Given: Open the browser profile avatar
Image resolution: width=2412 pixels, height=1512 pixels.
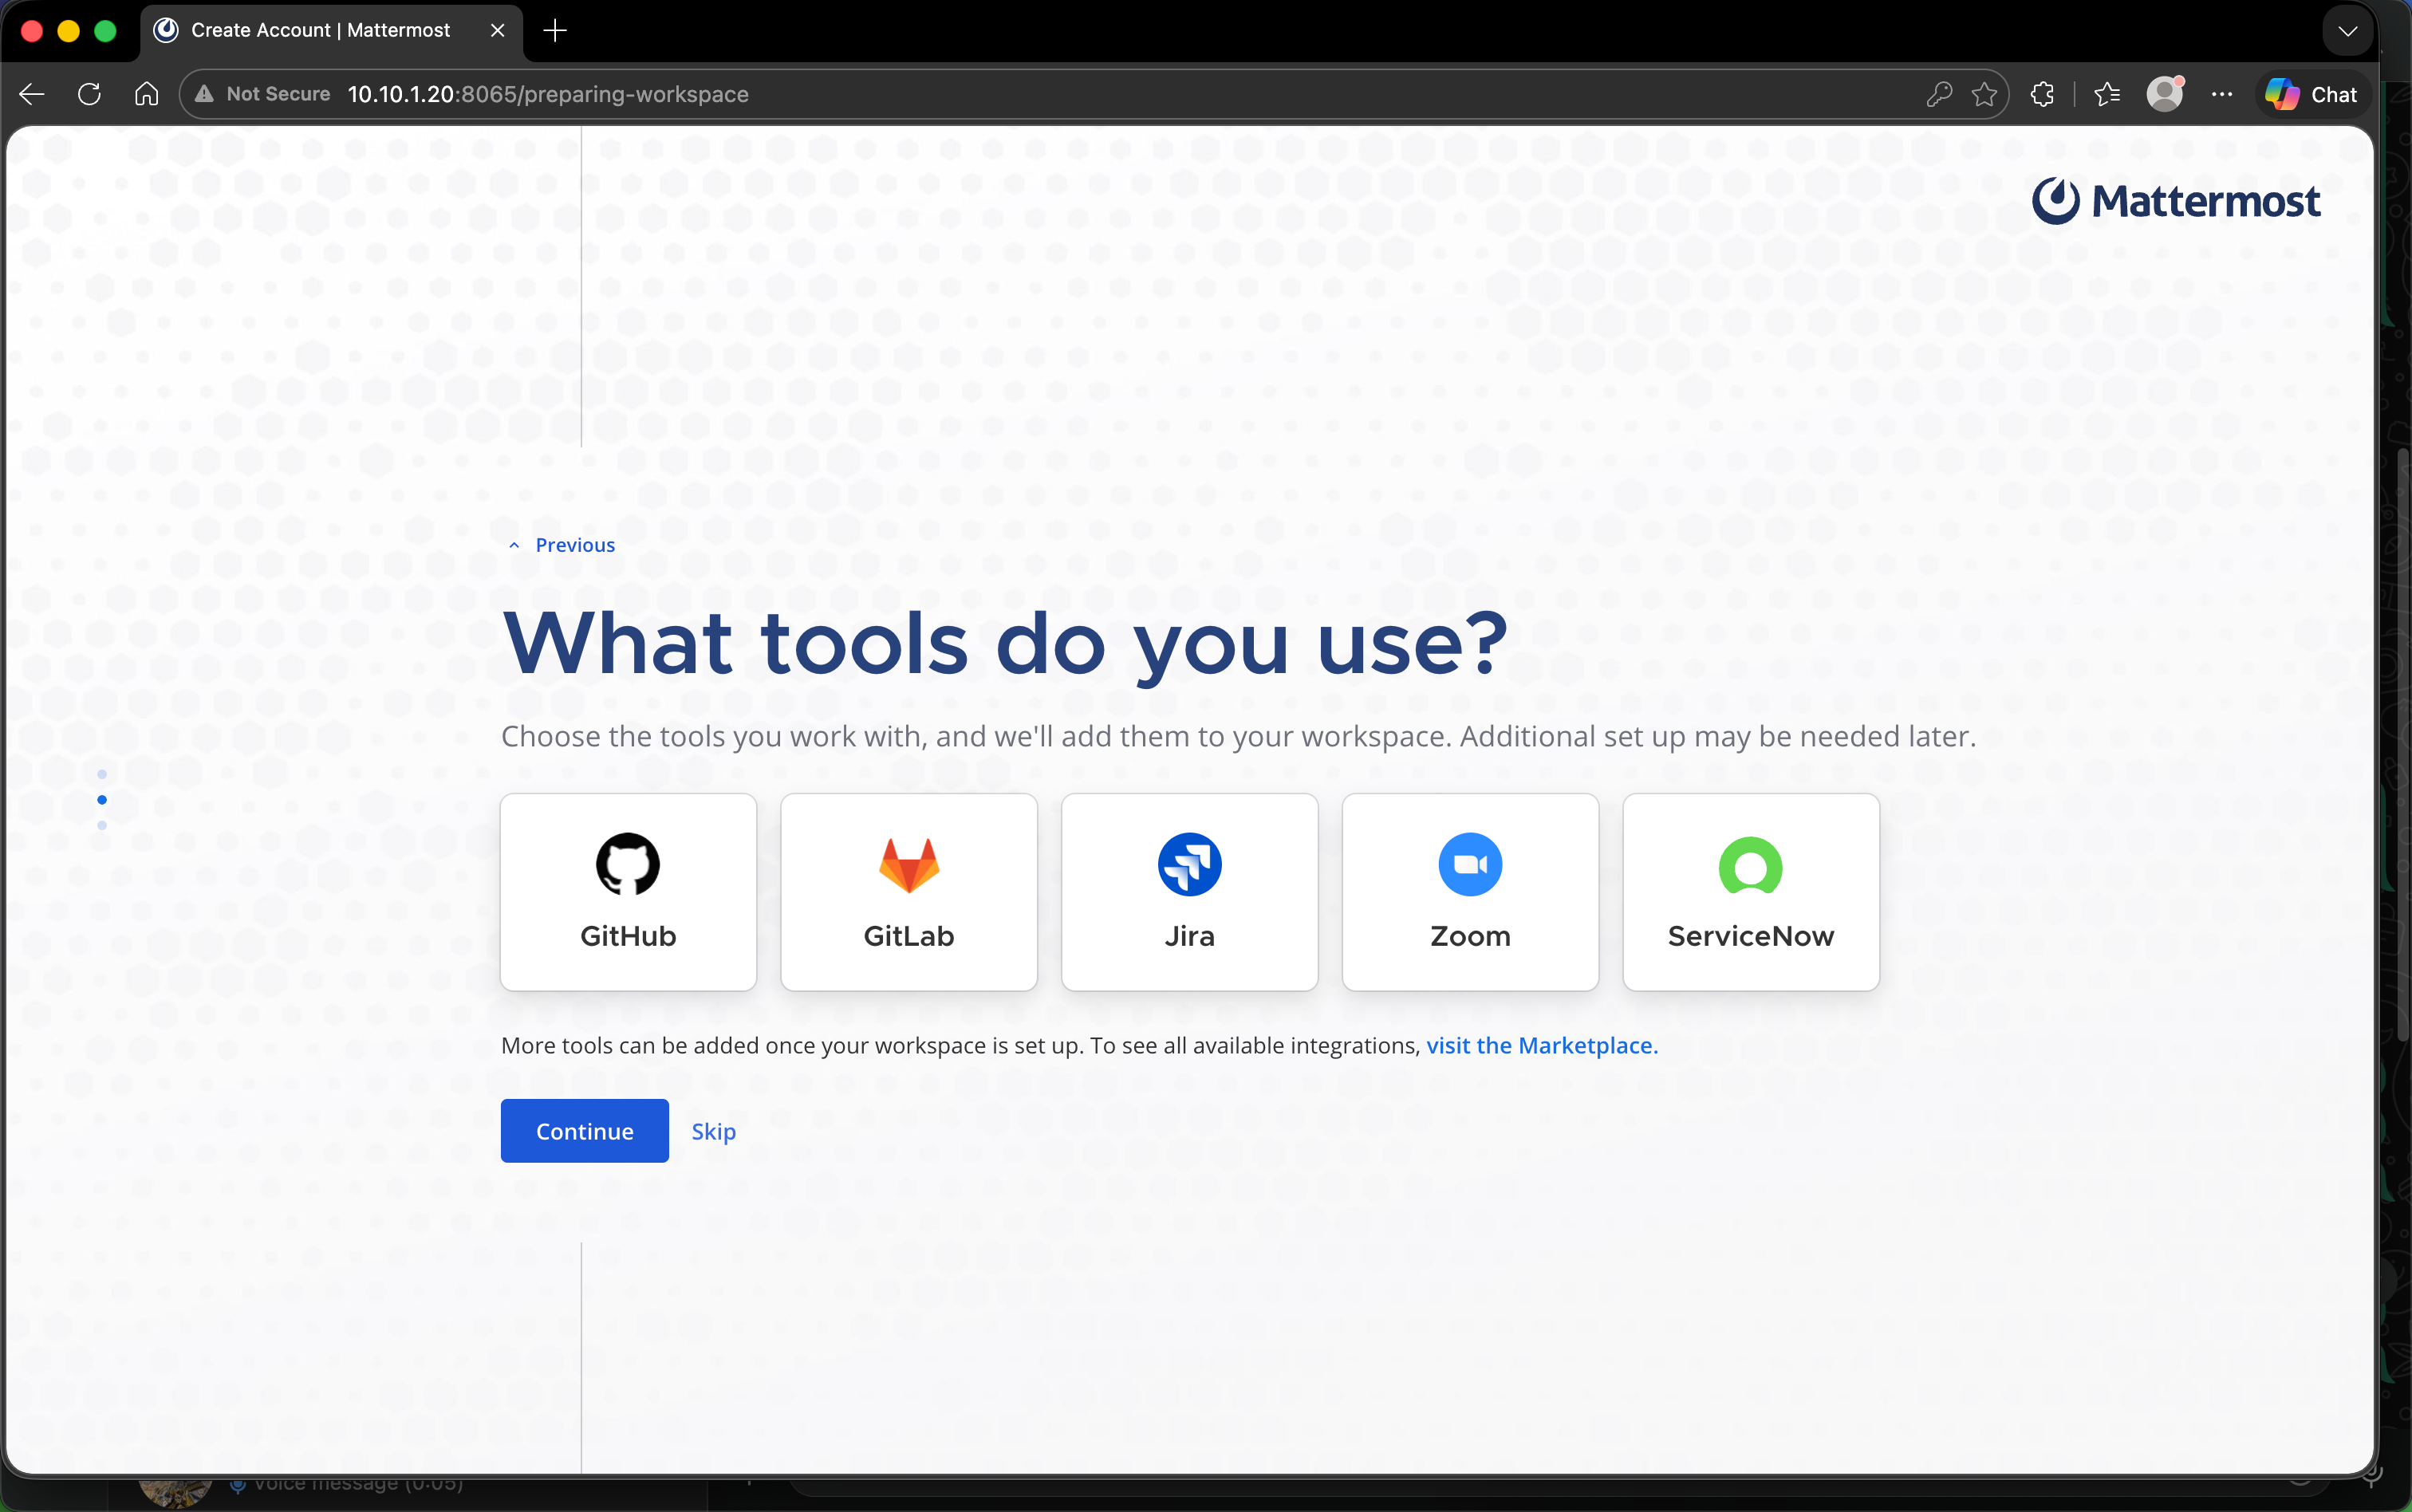Looking at the screenshot, I should (2164, 94).
